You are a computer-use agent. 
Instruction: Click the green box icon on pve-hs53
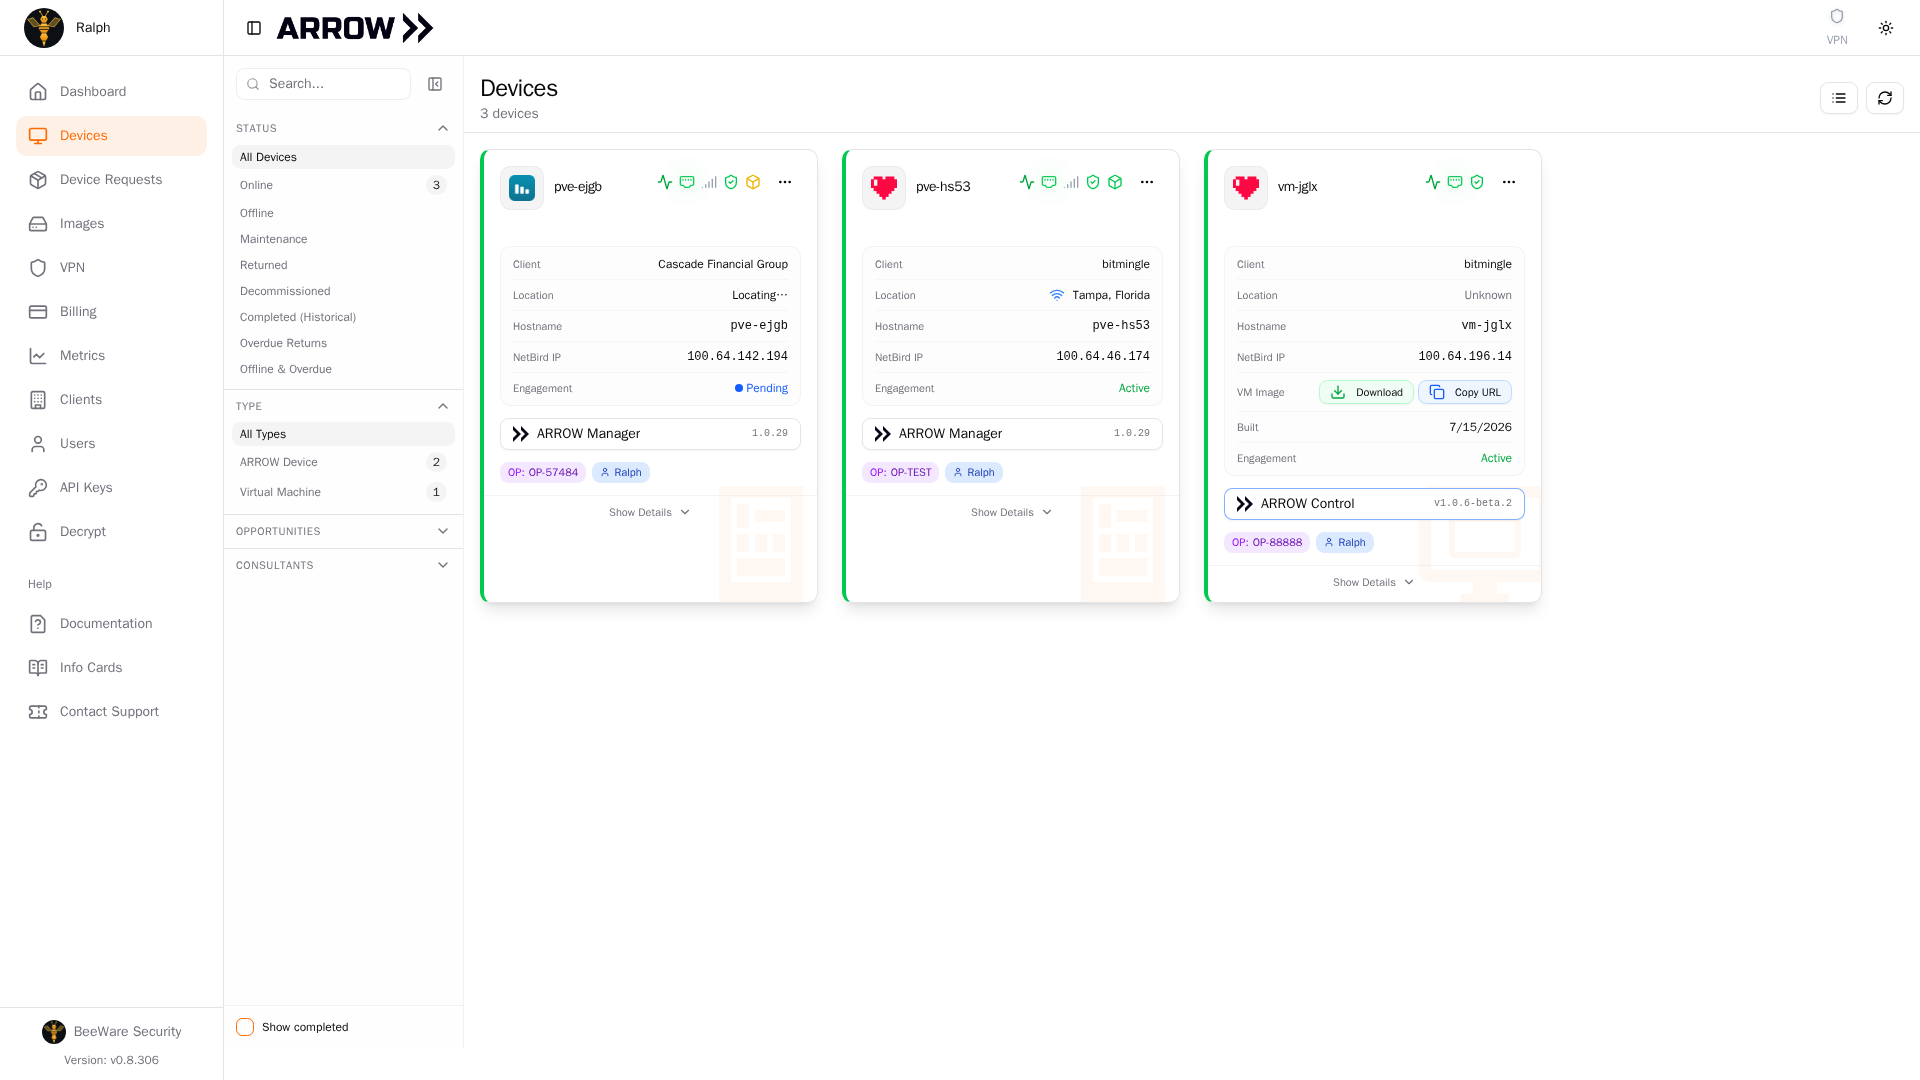click(1115, 182)
